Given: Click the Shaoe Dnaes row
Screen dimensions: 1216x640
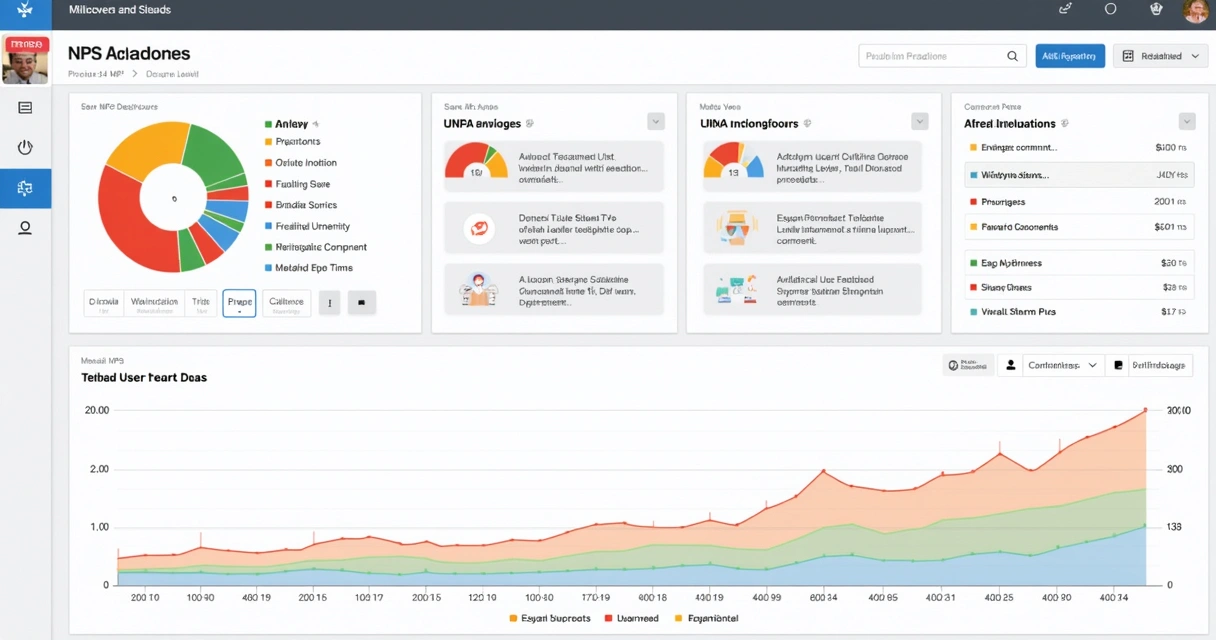Looking at the screenshot, I should (1079, 287).
